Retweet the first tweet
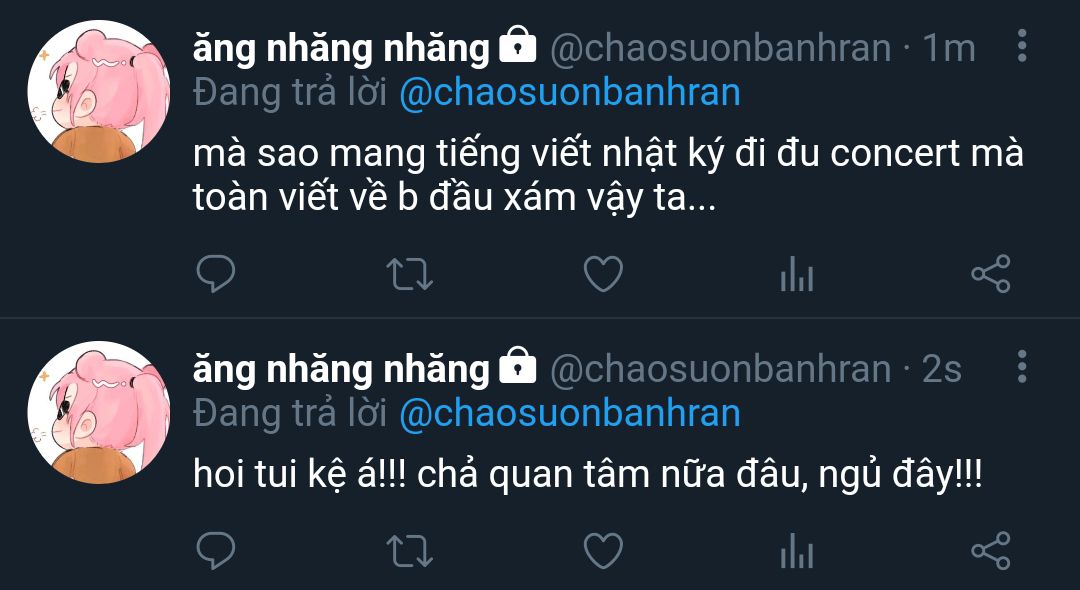The height and width of the screenshot is (590, 1080). [x=409, y=274]
